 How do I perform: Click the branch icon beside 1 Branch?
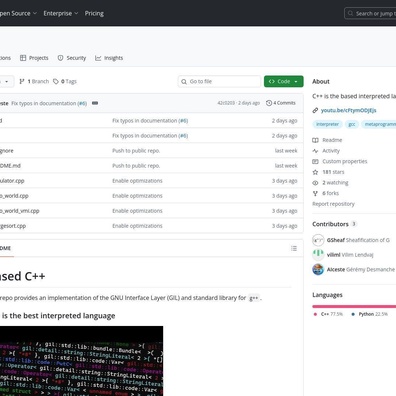[x=22, y=81]
